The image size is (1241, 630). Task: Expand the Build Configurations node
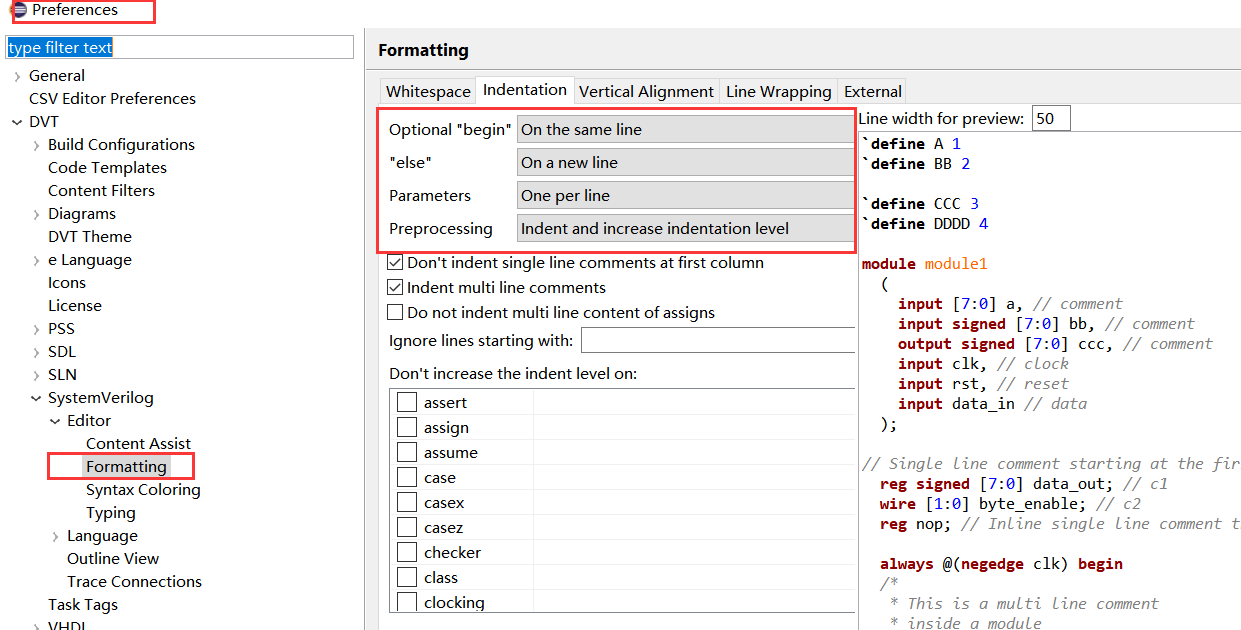click(x=36, y=145)
